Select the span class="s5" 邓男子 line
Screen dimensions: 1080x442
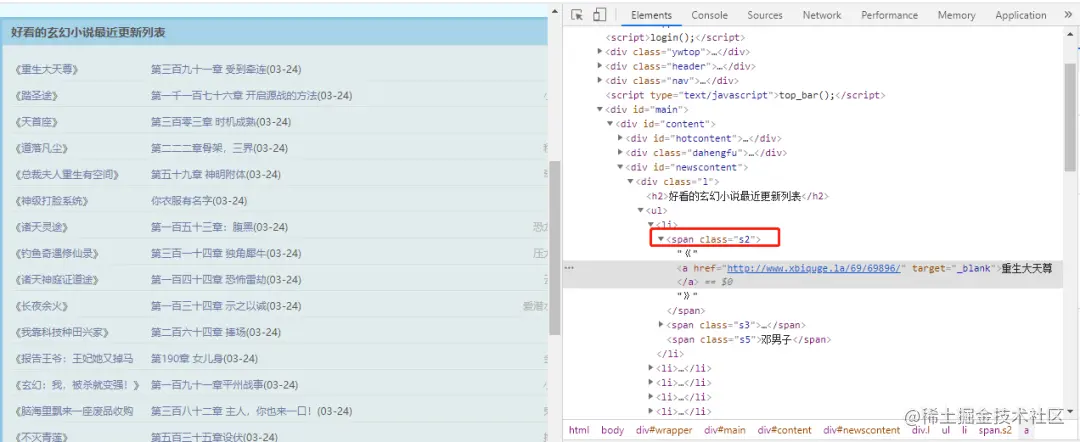pyautogui.click(x=749, y=339)
